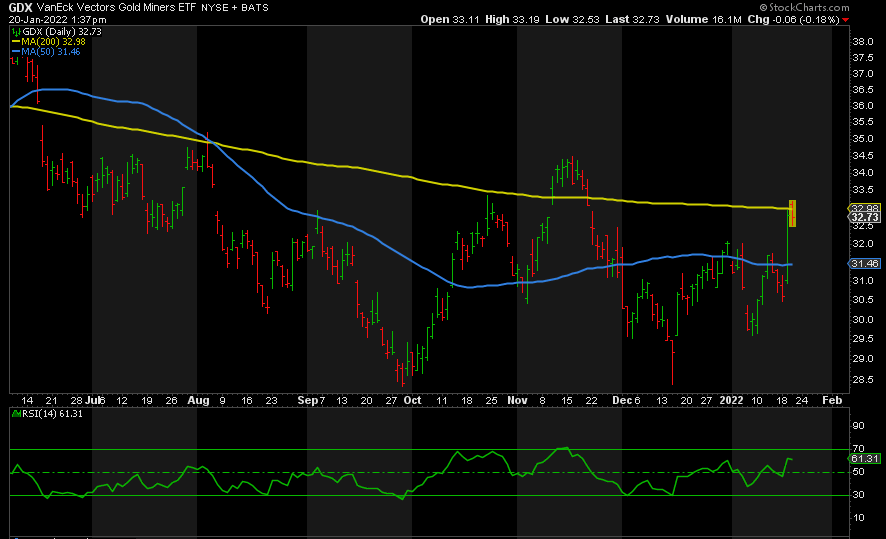Click the Last 32.73 header value
The image size is (886, 539).
(632, 19)
